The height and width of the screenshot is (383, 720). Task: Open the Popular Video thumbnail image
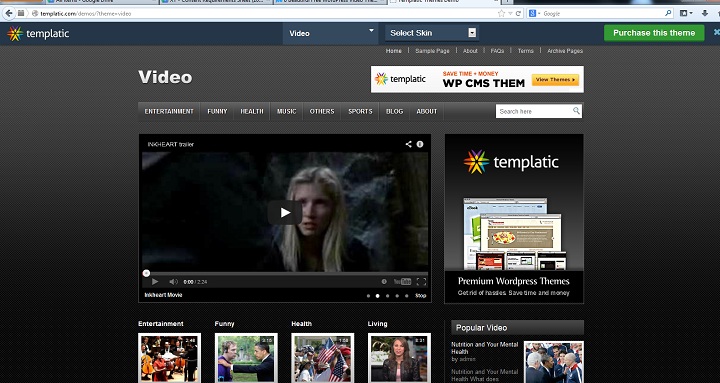554,362
